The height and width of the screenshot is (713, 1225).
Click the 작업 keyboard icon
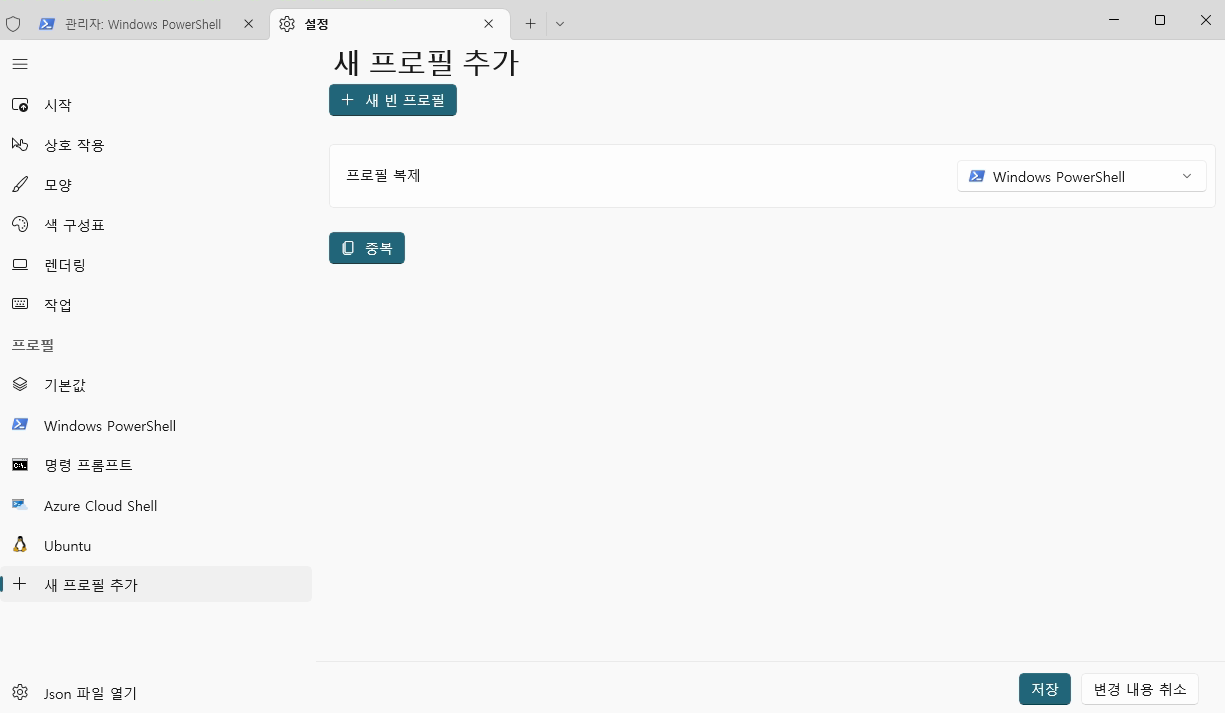pyautogui.click(x=20, y=304)
